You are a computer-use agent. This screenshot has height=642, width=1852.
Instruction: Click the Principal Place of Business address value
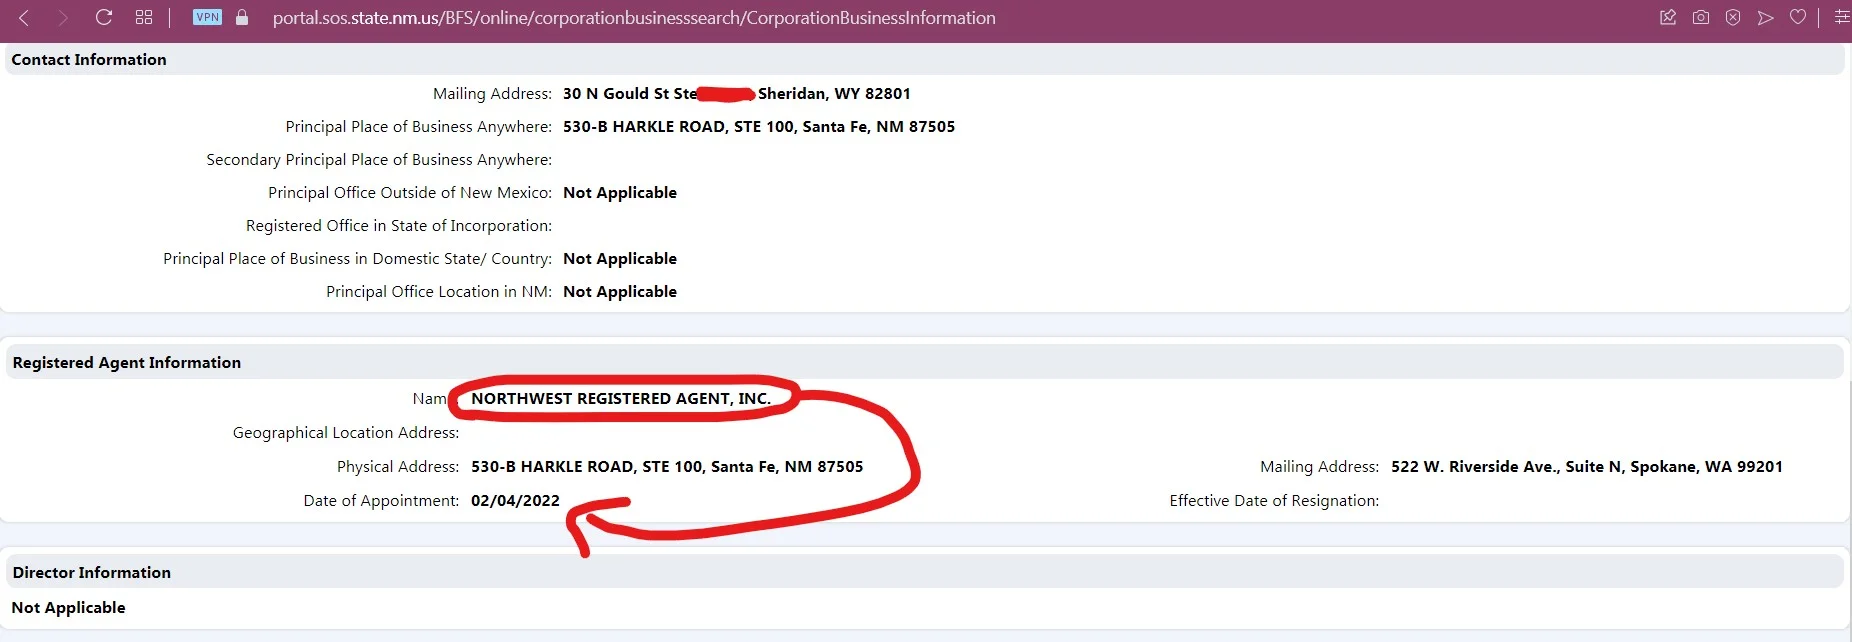click(x=758, y=127)
